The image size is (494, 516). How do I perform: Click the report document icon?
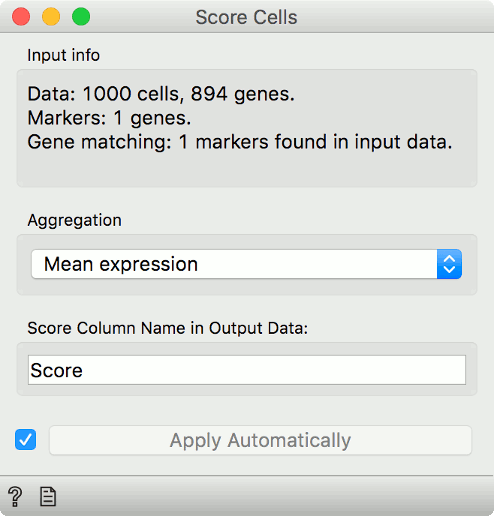[x=48, y=496]
